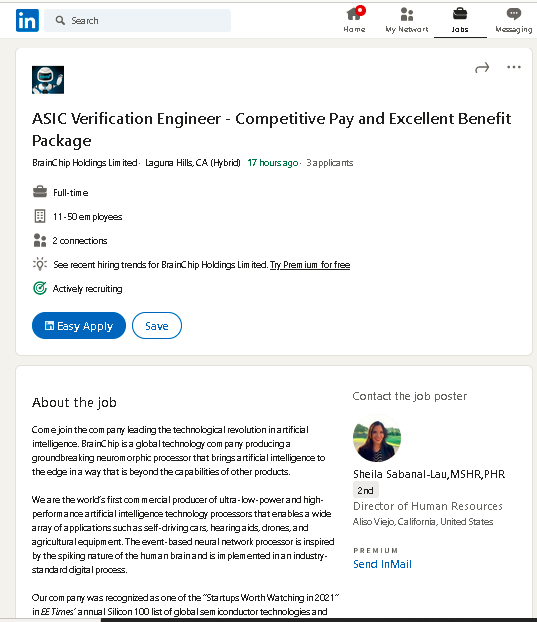Open Try Premium for free link
Screen dimensions: 537x622
pos(310,265)
